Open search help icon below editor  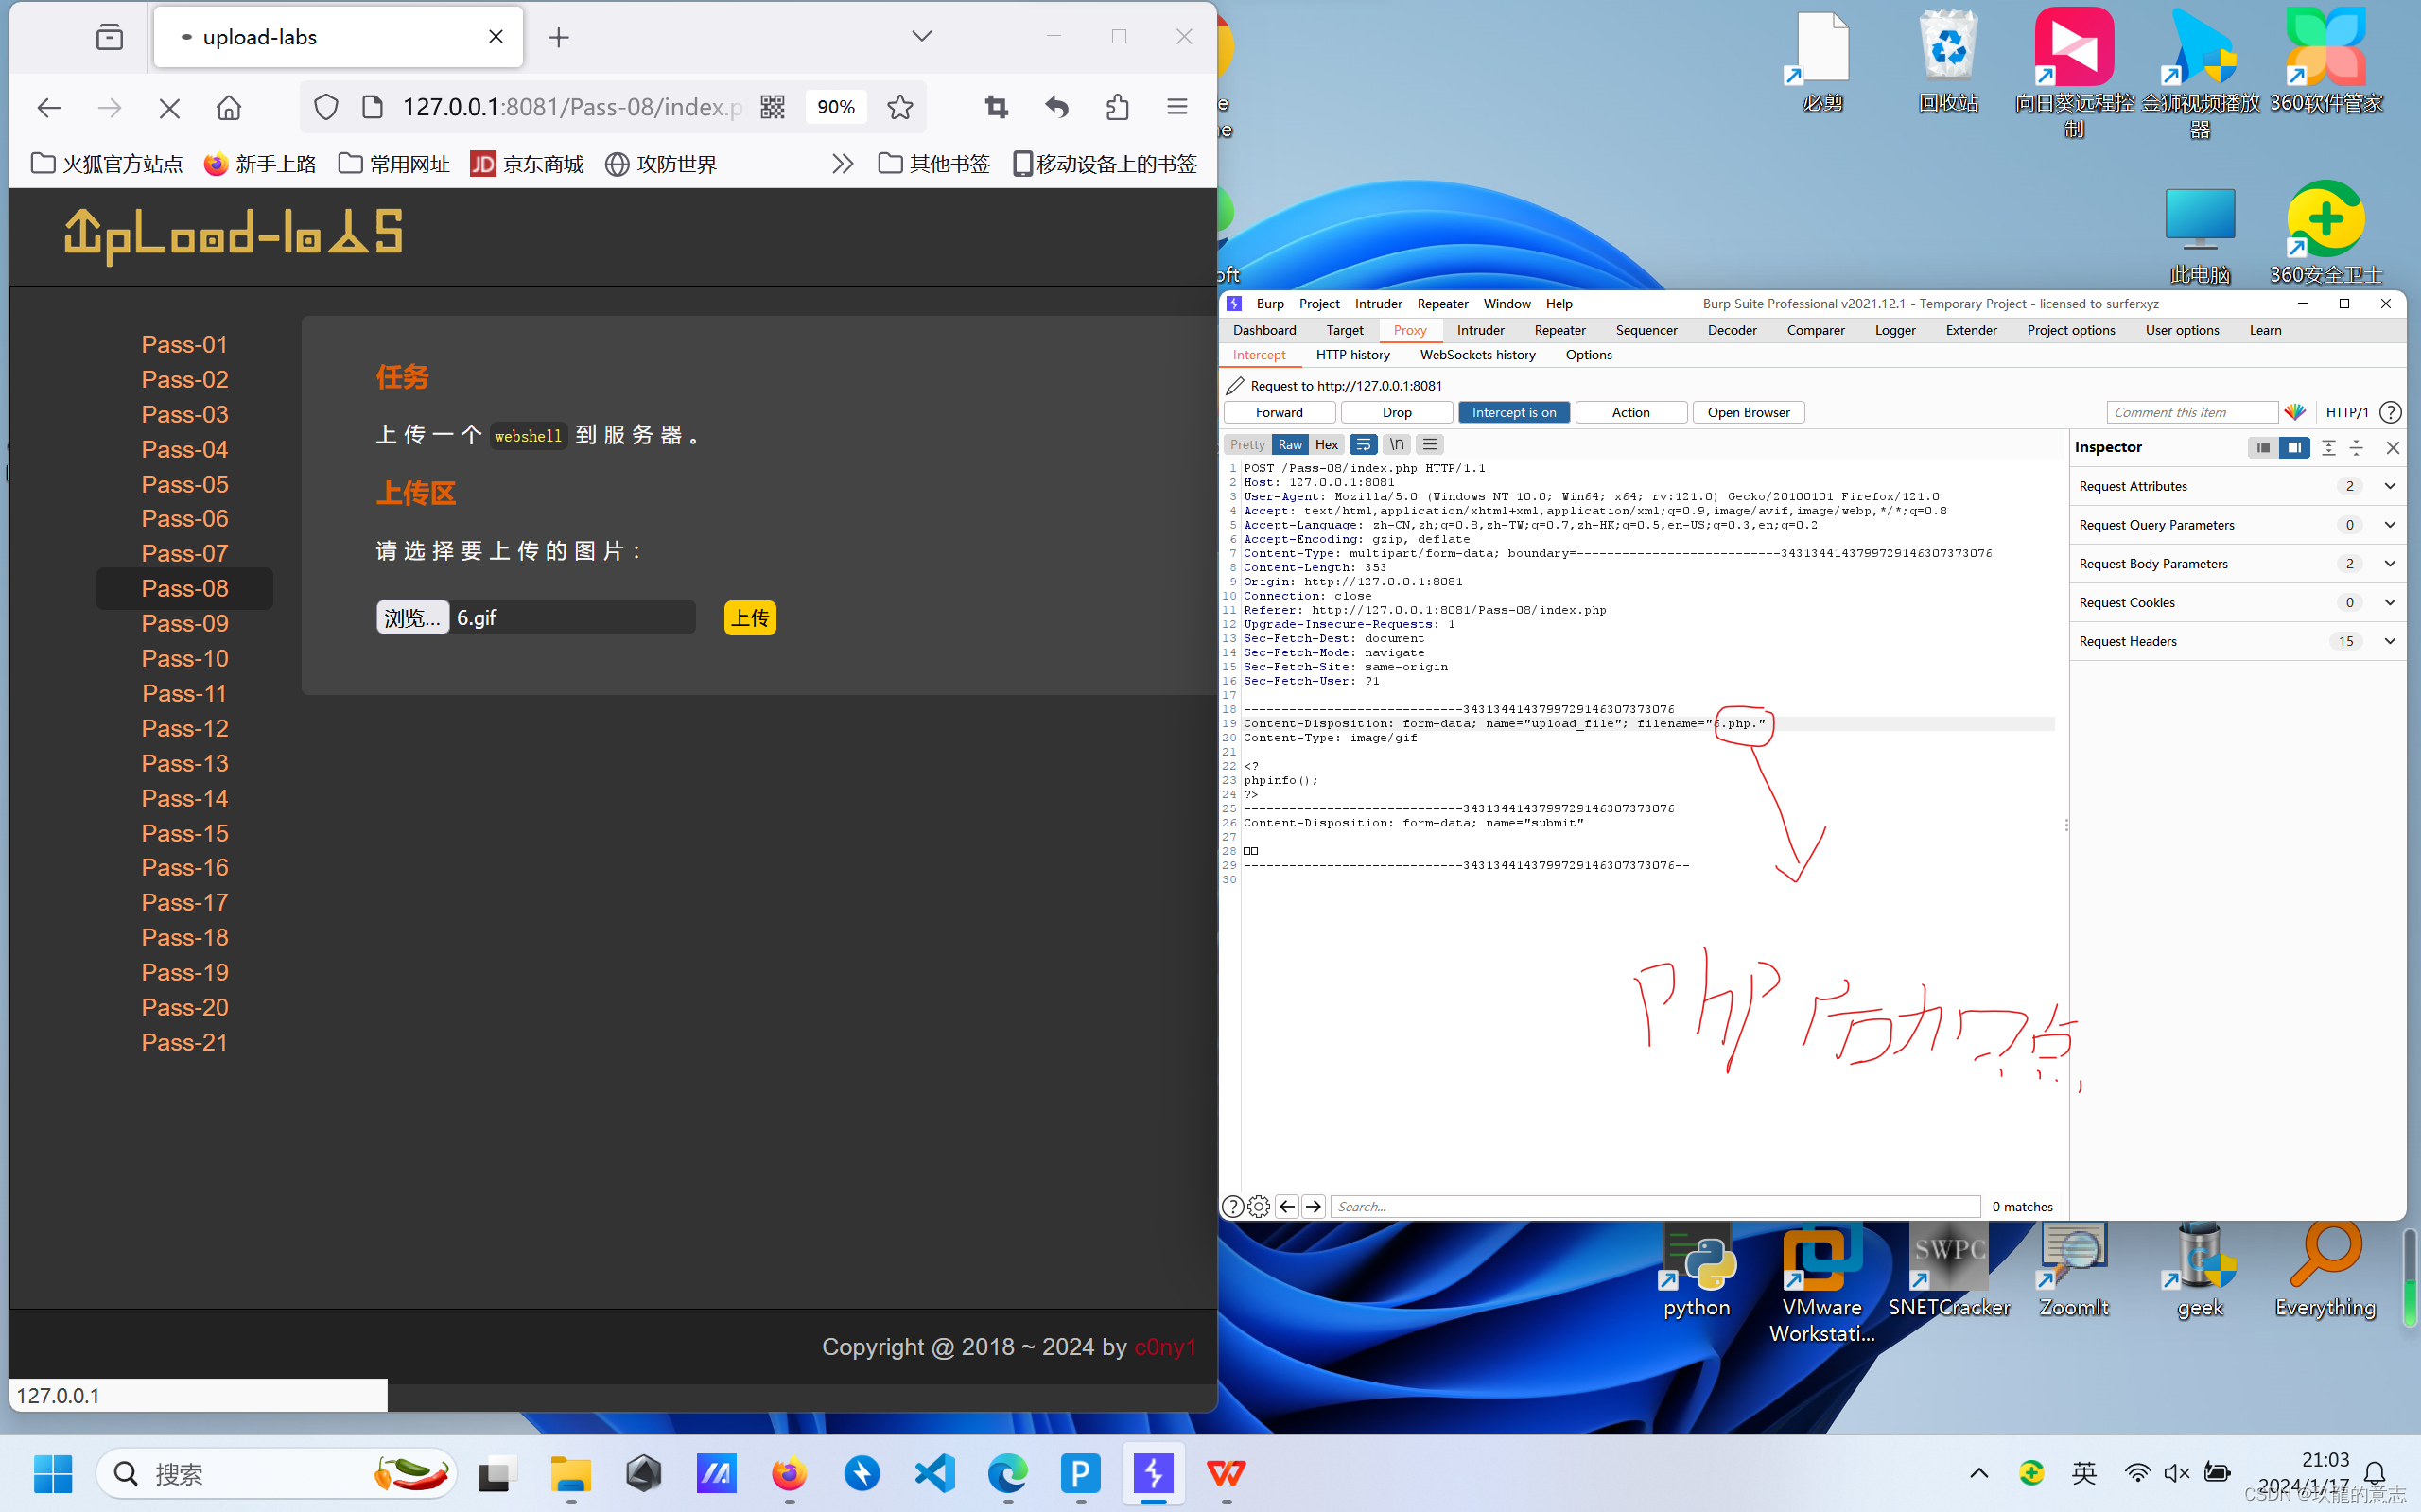pyautogui.click(x=1233, y=1206)
